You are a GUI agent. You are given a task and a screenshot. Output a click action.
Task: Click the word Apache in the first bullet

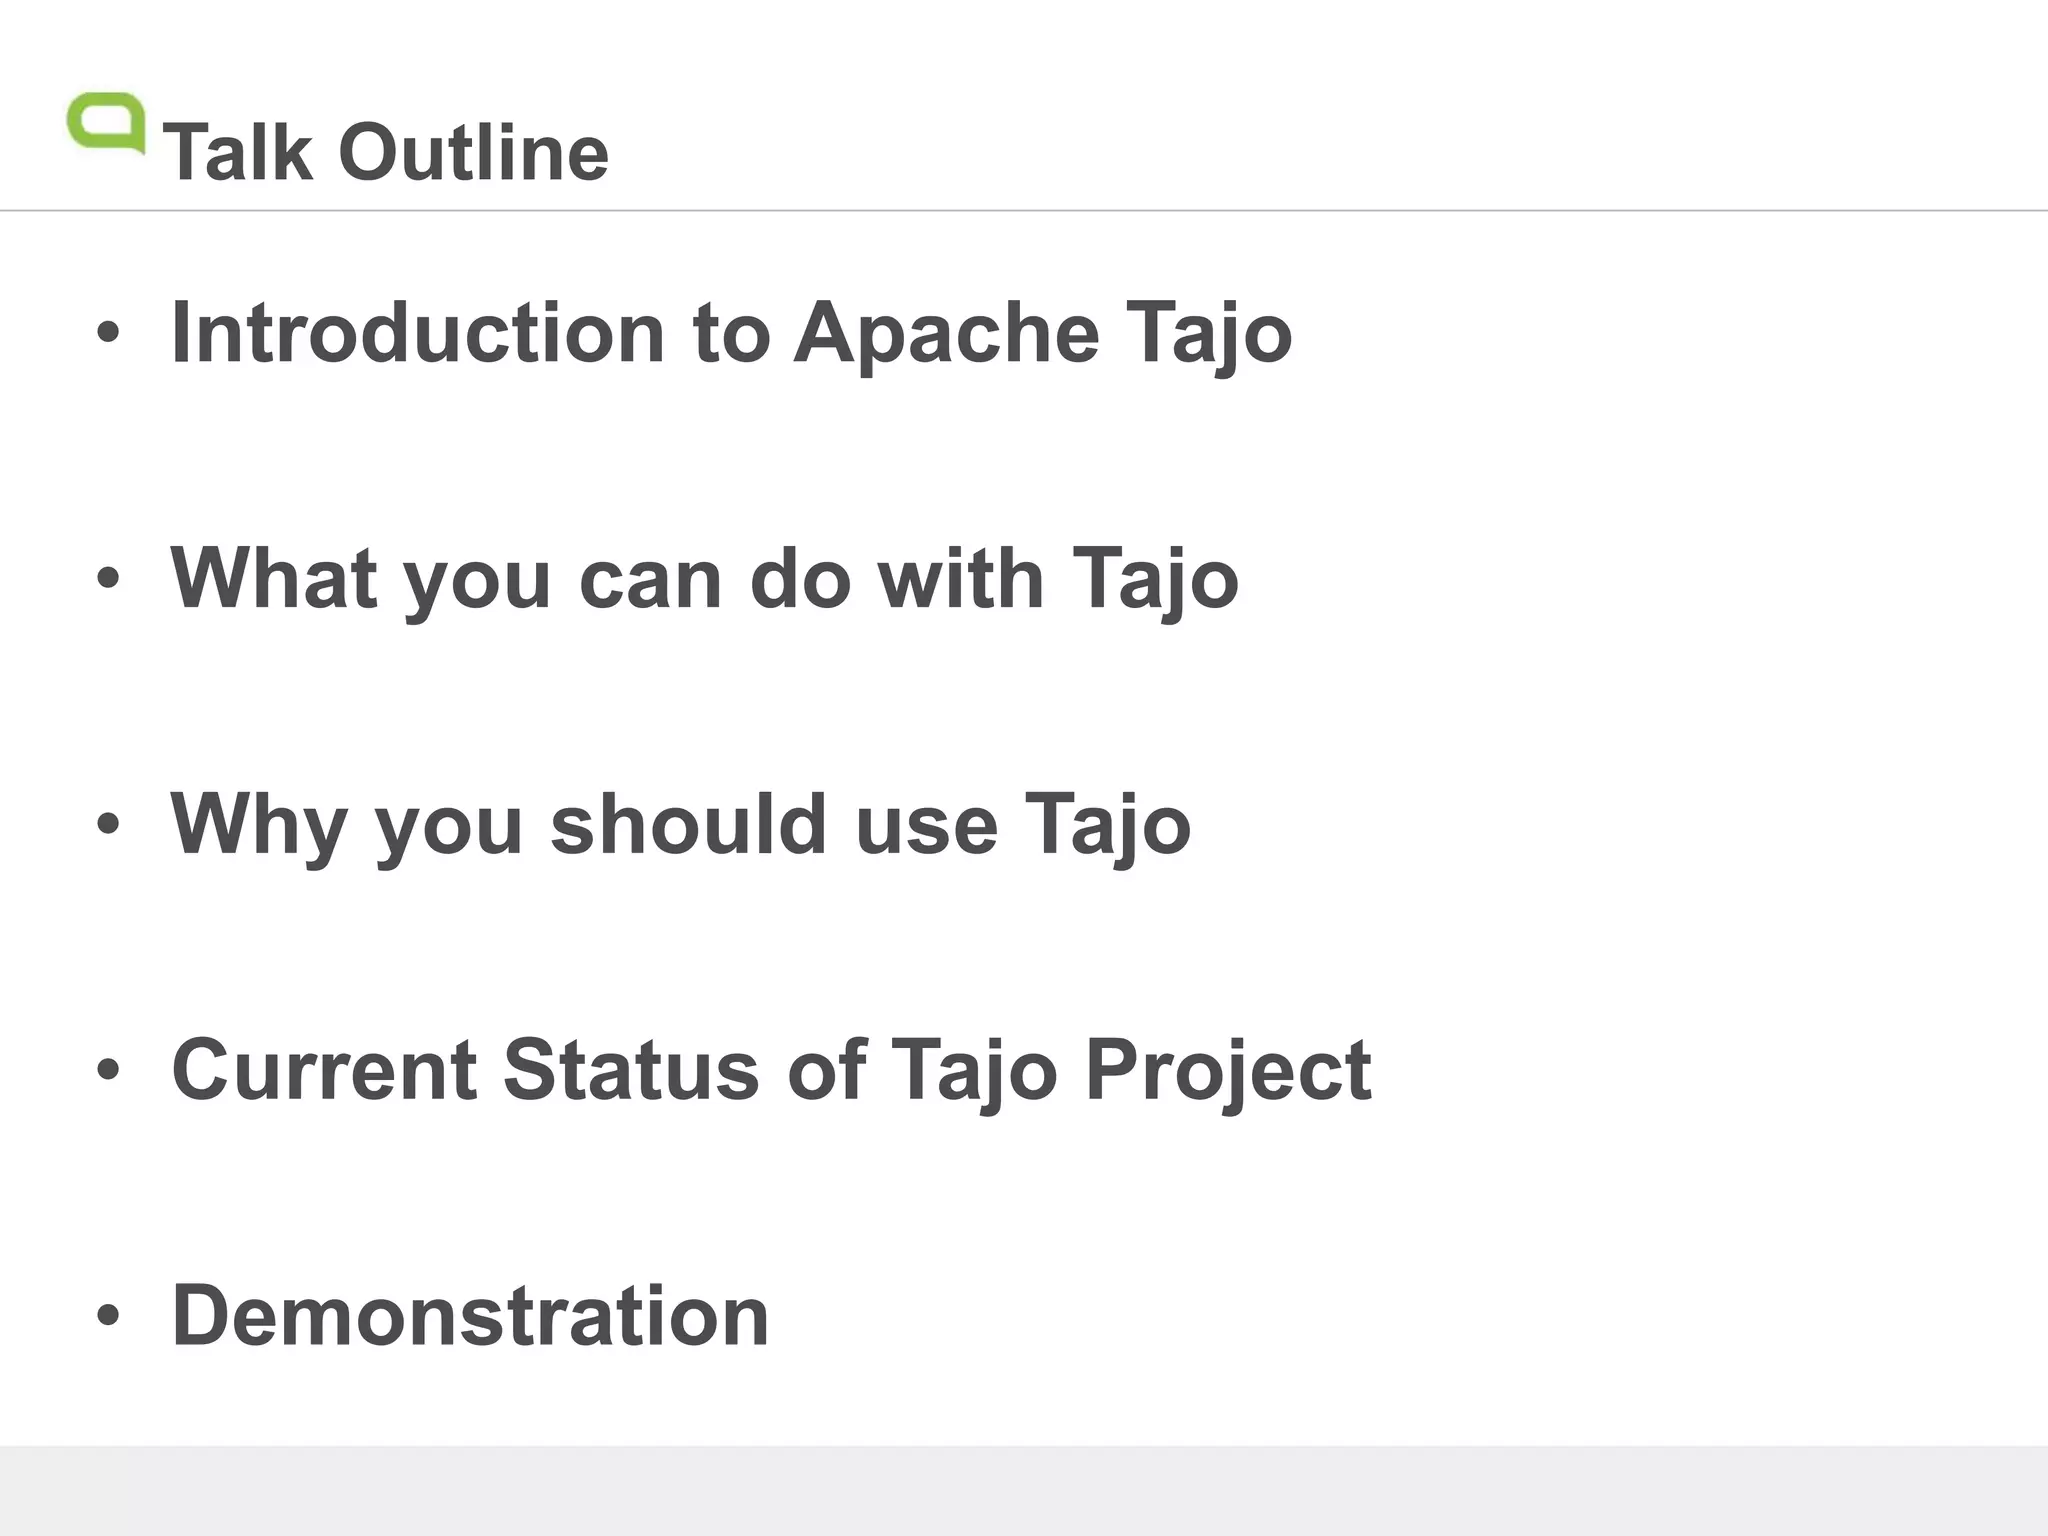click(x=946, y=335)
